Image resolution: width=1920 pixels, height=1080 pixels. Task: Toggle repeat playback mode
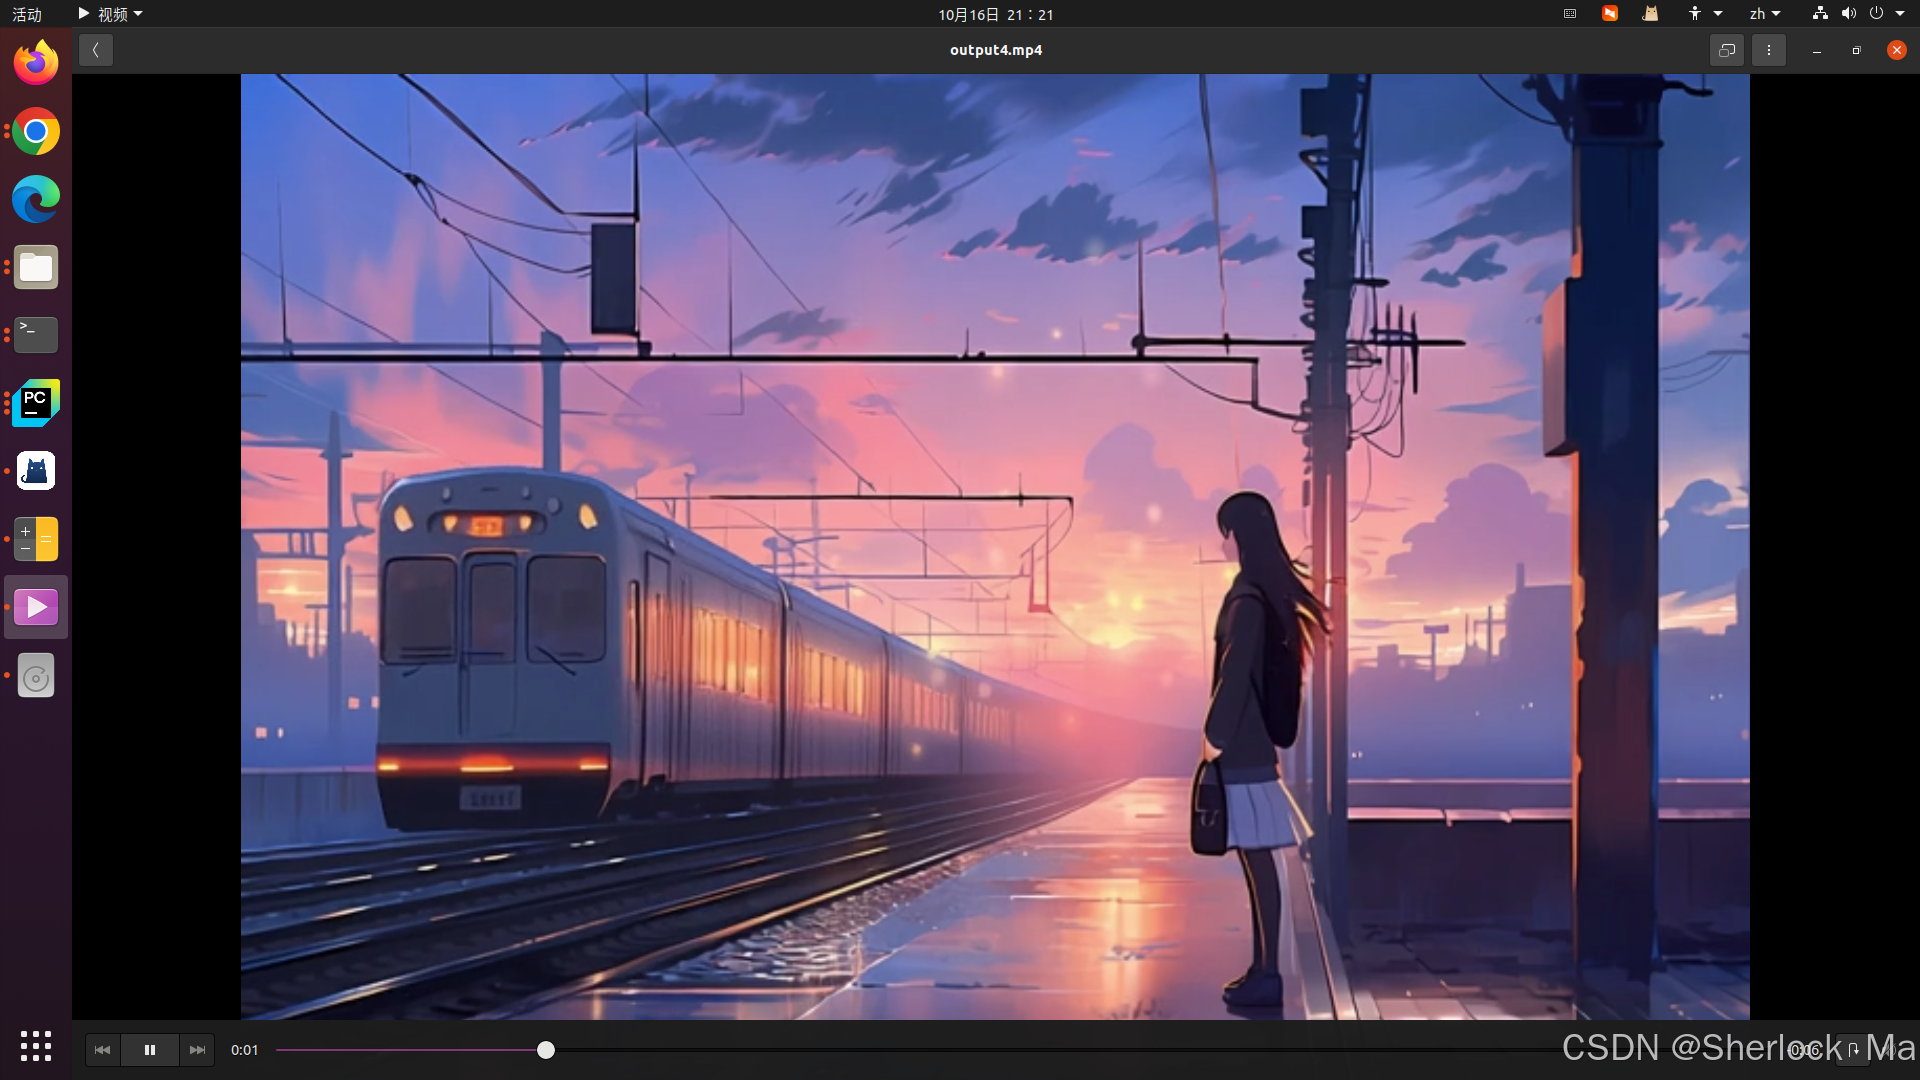pyautogui.click(x=1853, y=1050)
